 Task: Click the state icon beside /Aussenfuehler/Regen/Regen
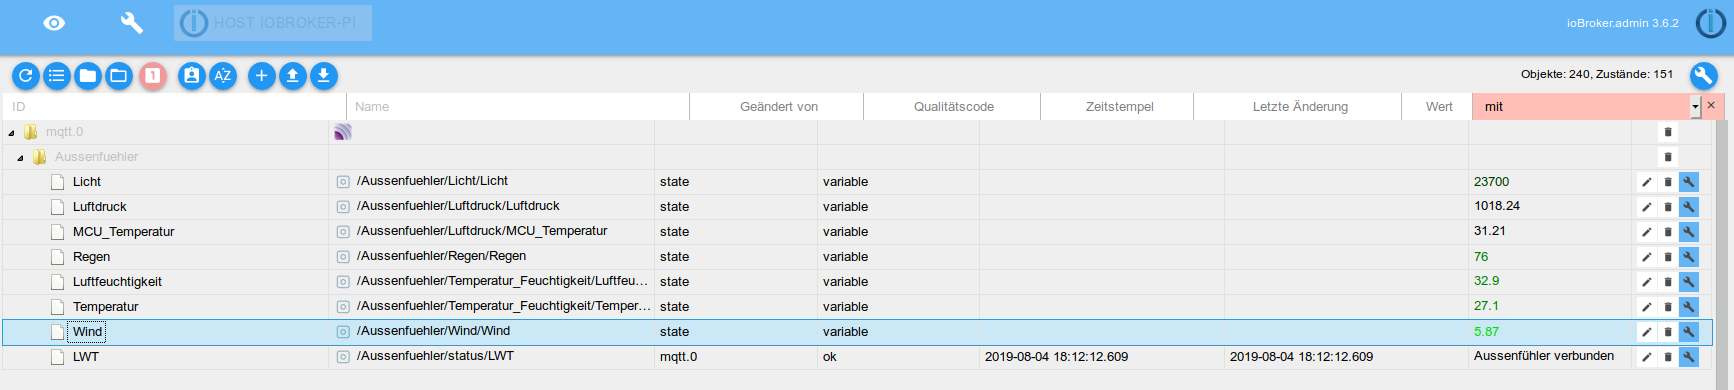(x=343, y=257)
